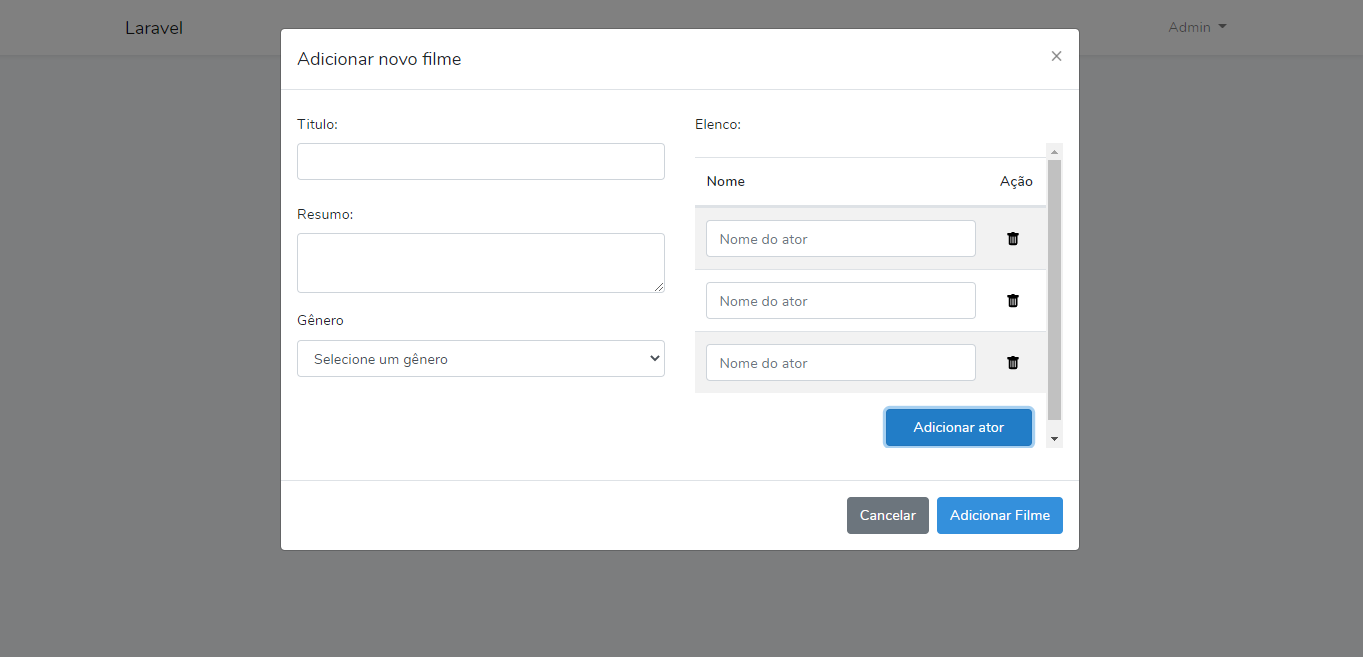Delete the first actor row
The width and height of the screenshot is (1363, 657).
[x=1013, y=238]
